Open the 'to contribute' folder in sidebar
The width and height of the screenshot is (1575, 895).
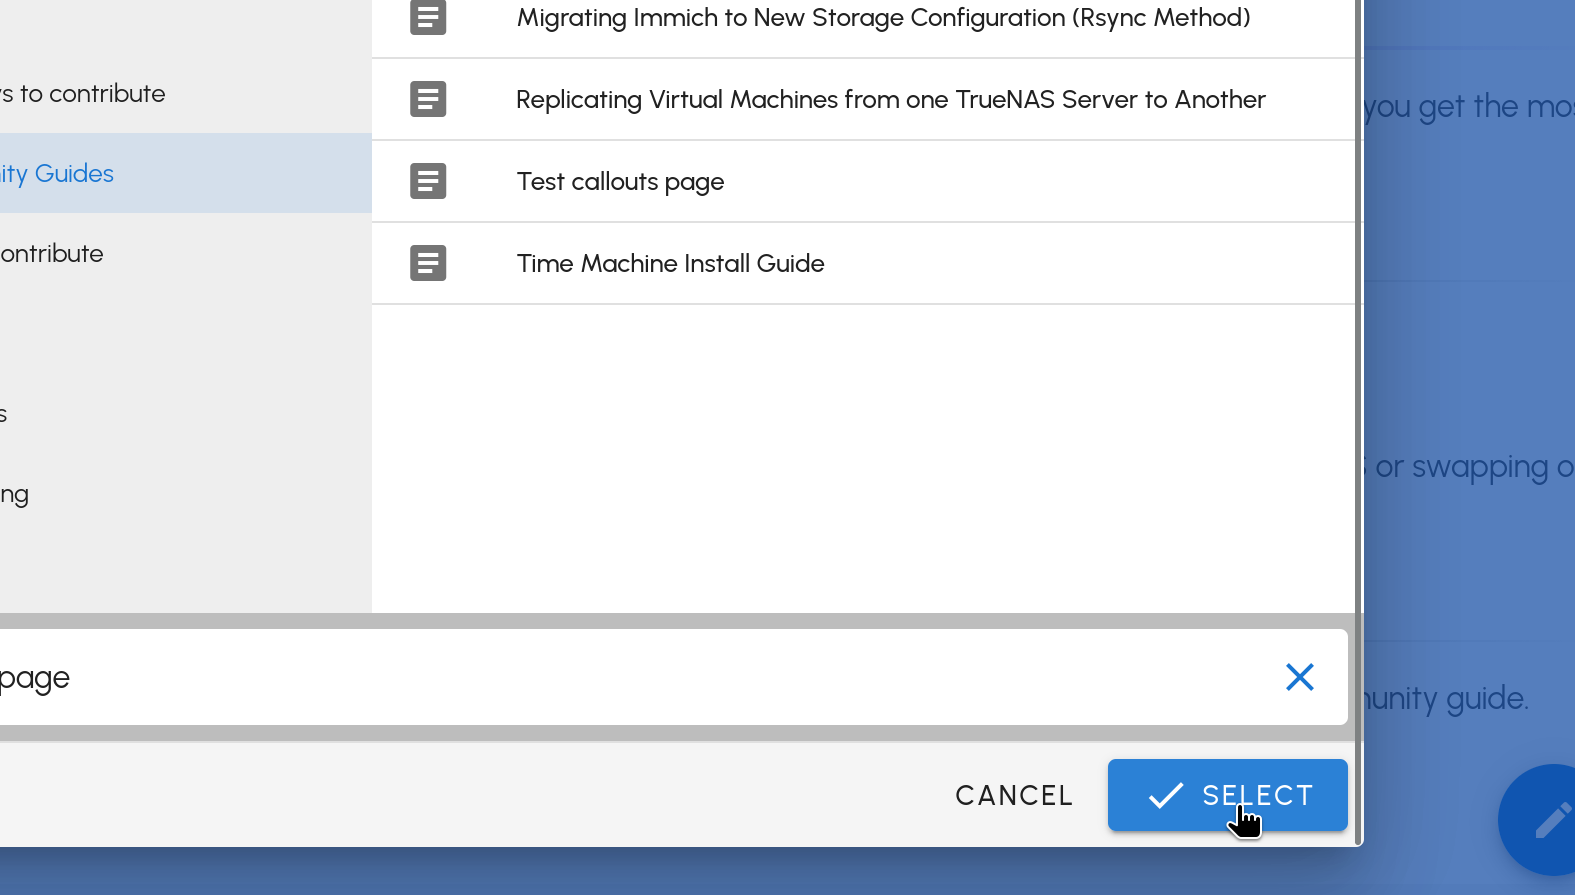(185, 93)
